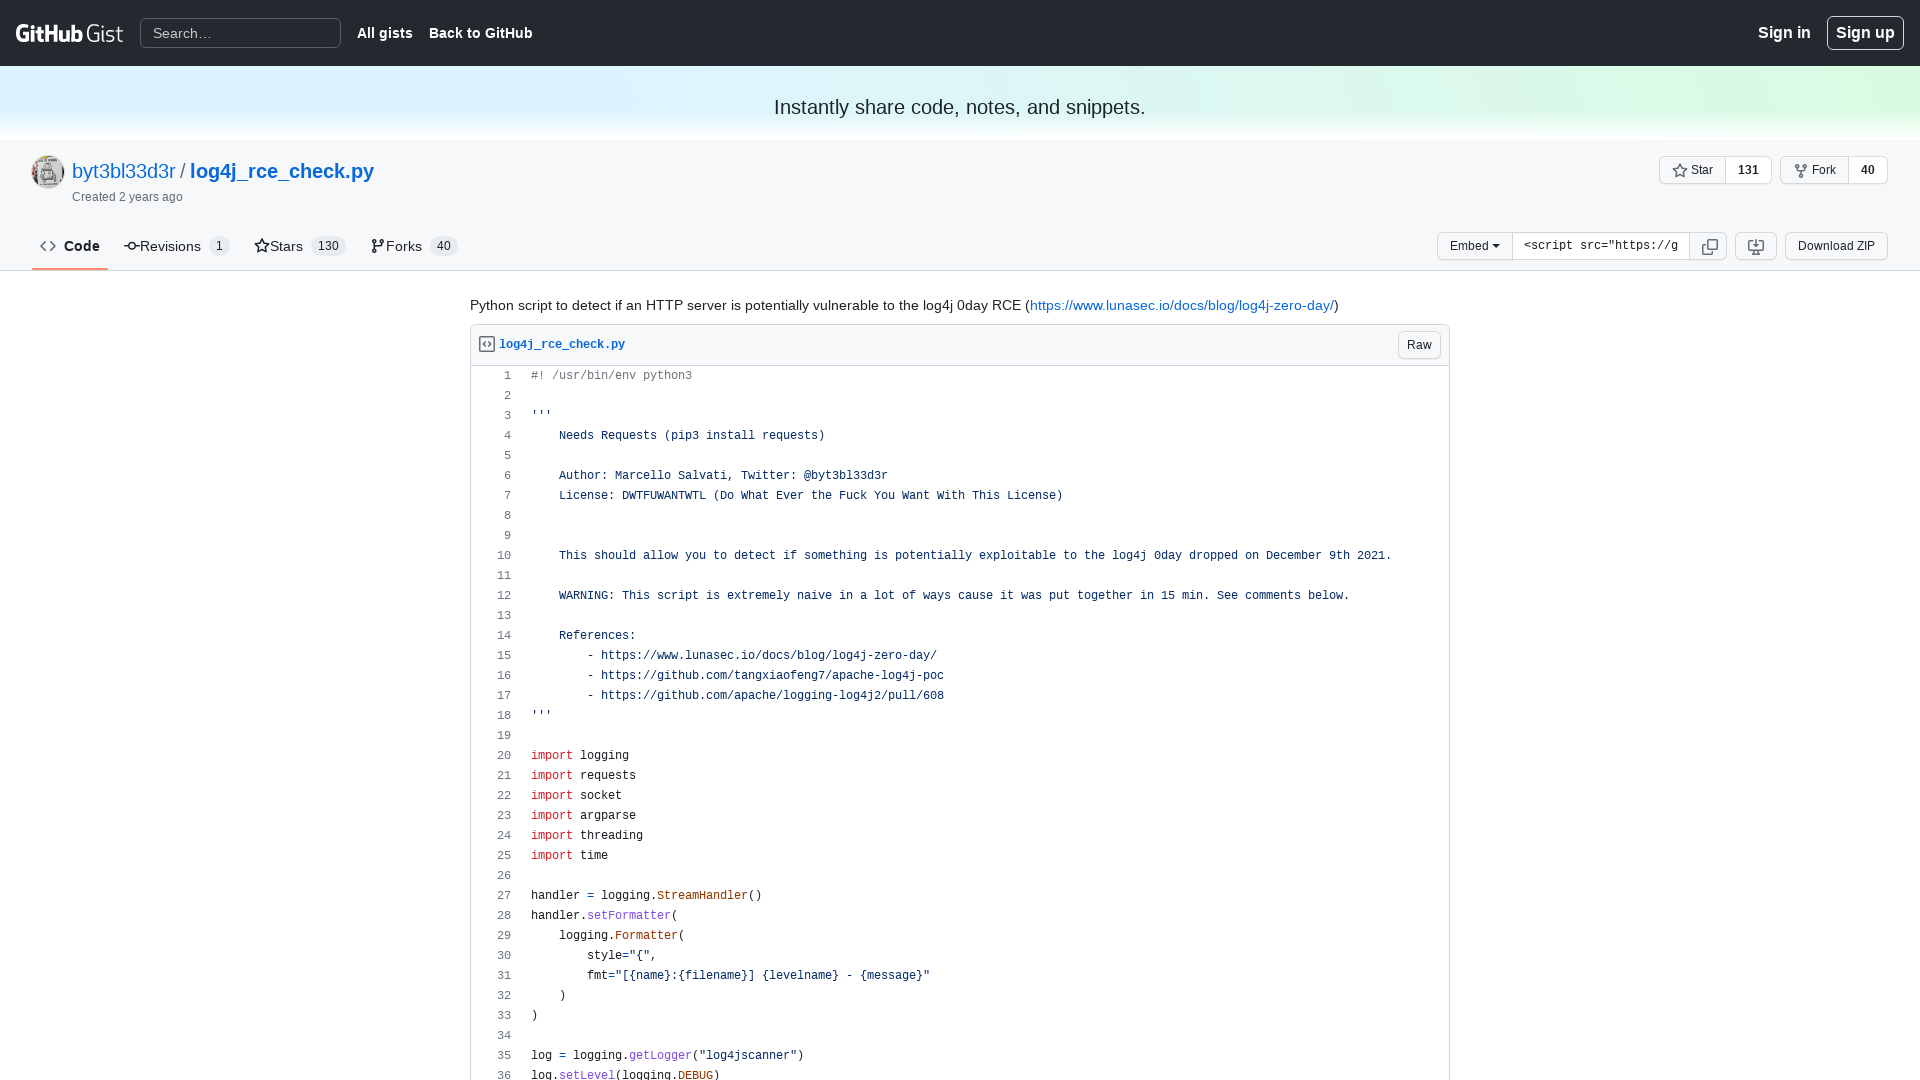The height and width of the screenshot is (1080, 1920).
Task: Click the 'import argparse' code line
Action: point(583,816)
